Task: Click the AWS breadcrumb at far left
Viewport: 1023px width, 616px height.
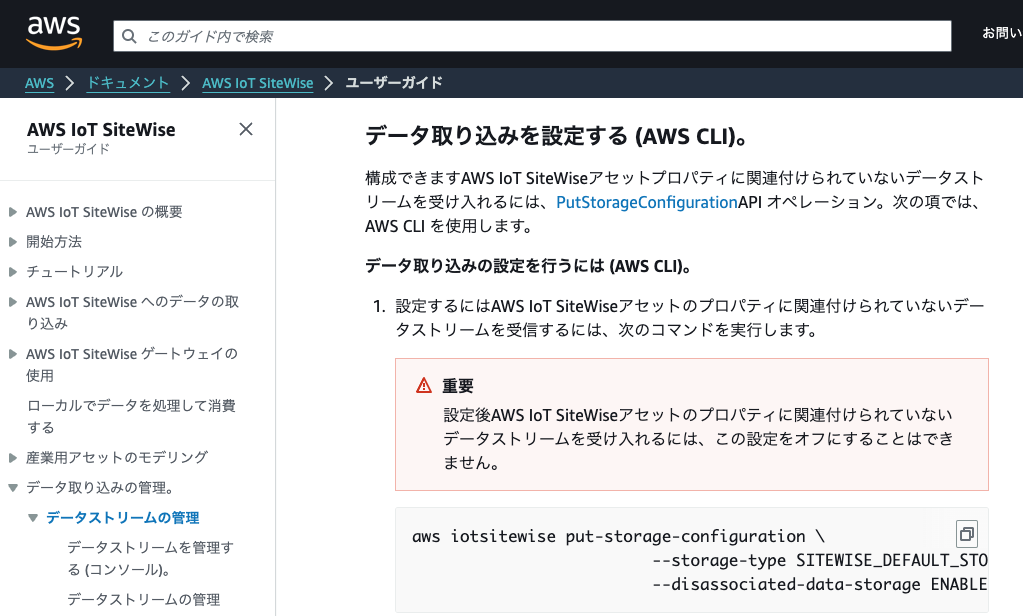Action: click(39, 83)
